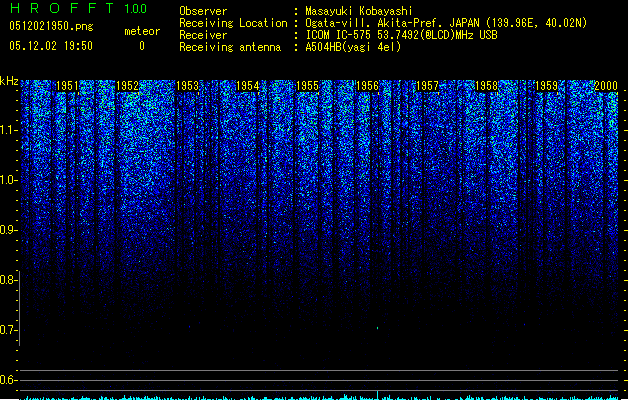Click the green signal dot near 0.7 kHz
The image size is (629, 400).
click(377, 328)
